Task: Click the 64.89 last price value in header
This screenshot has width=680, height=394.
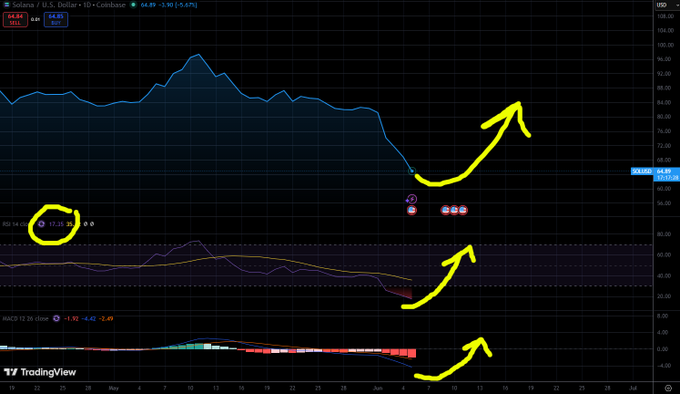Action: click(x=148, y=5)
